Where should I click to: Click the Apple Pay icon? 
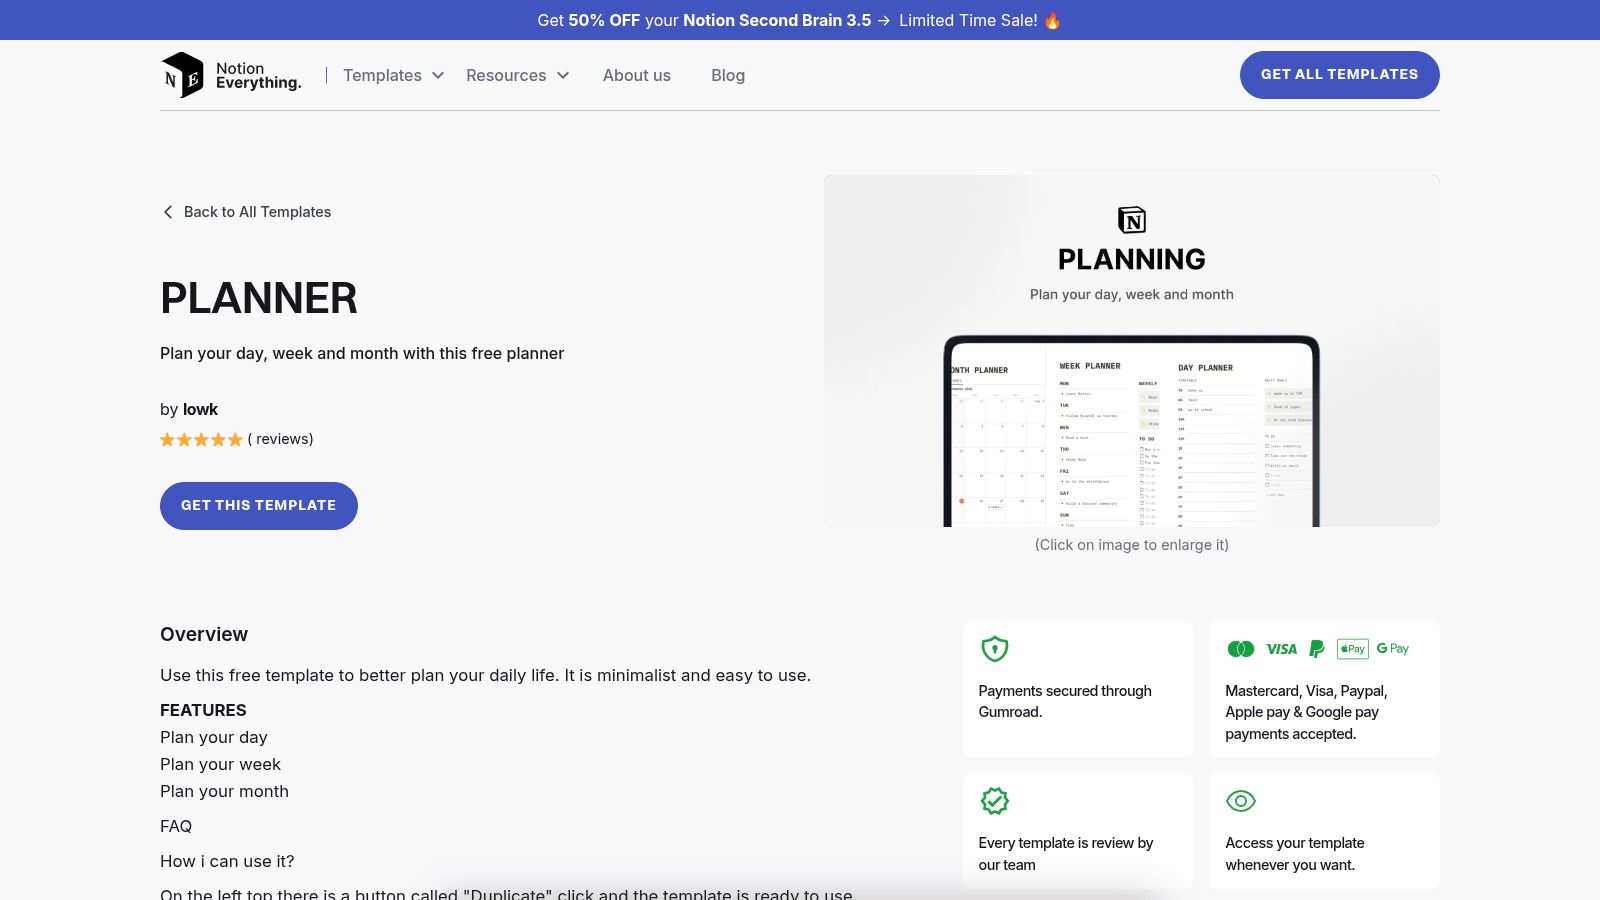[1352, 649]
